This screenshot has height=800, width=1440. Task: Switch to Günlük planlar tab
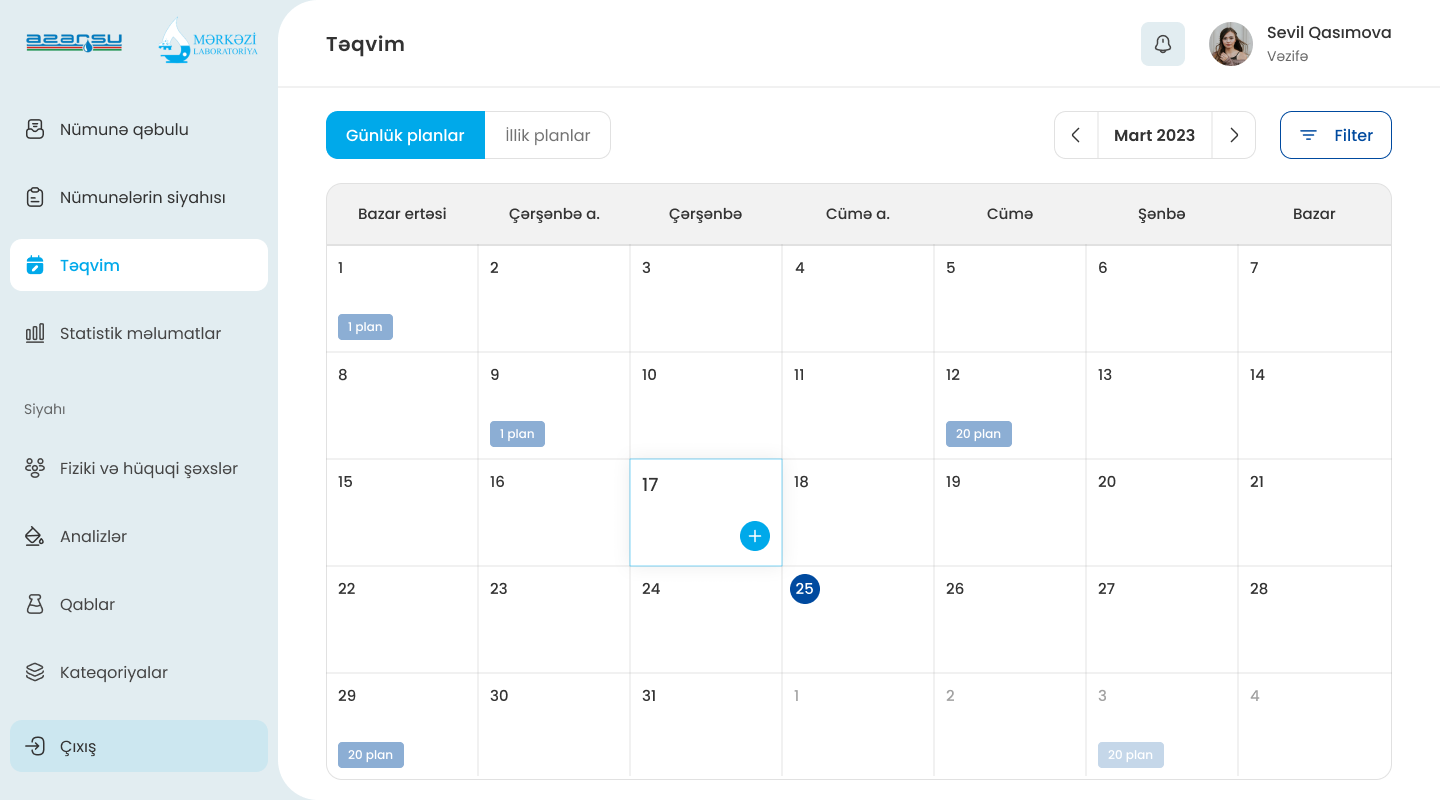pyautogui.click(x=405, y=135)
